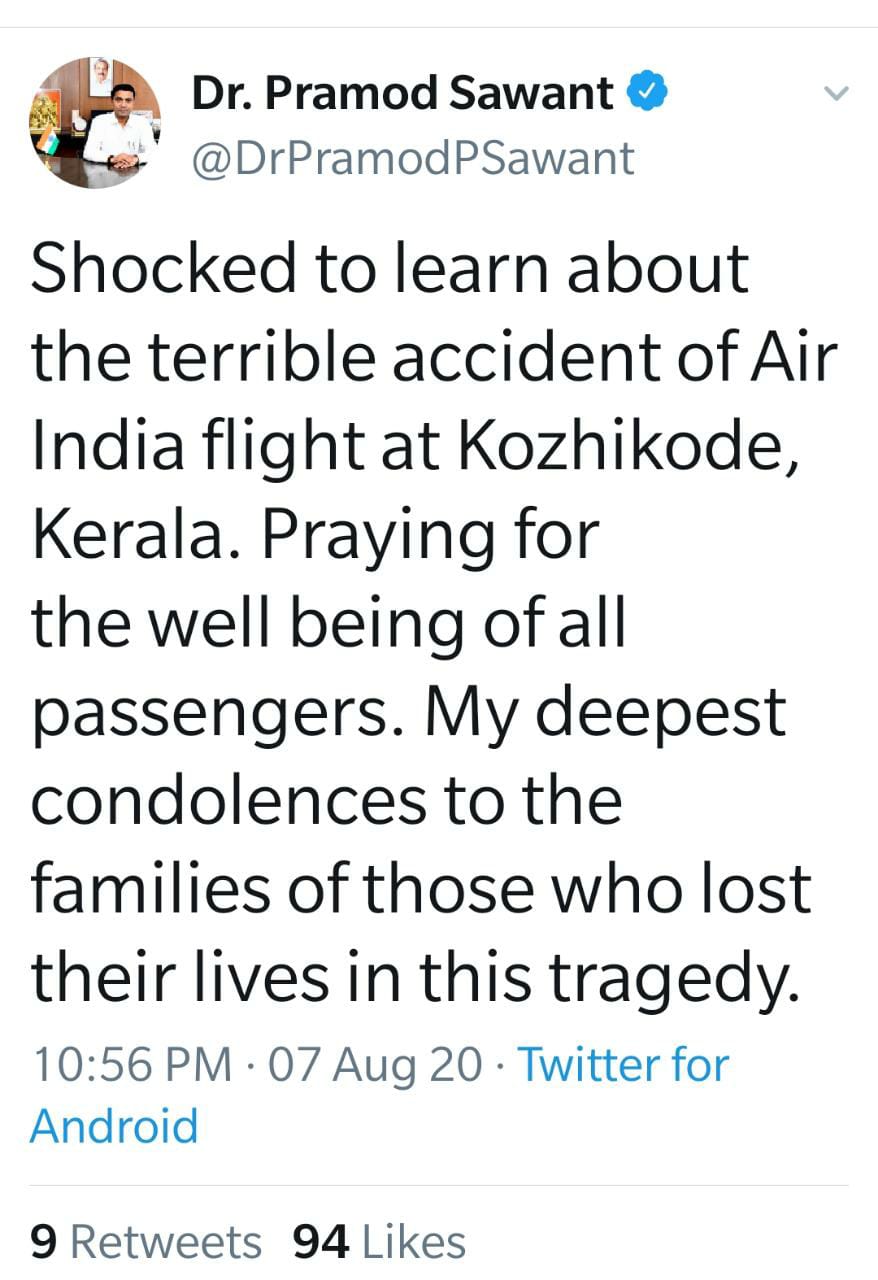Open the @DrPramodPSawant handle
Viewport: 878px width, 1280px height.
pos(411,158)
